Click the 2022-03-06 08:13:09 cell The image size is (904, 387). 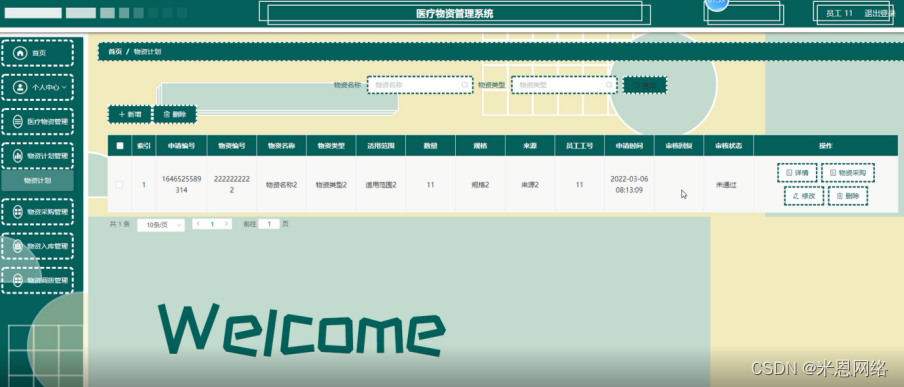tap(630, 185)
